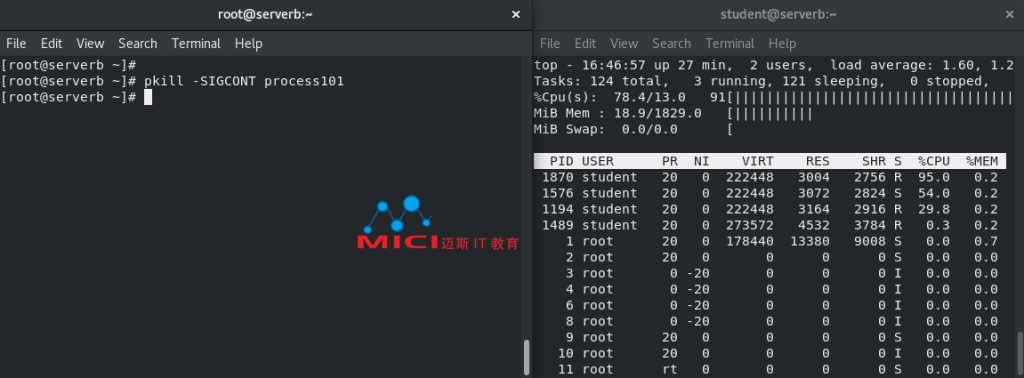
Task: Close the student@serverb terminal window
Action: (x=1010, y=14)
